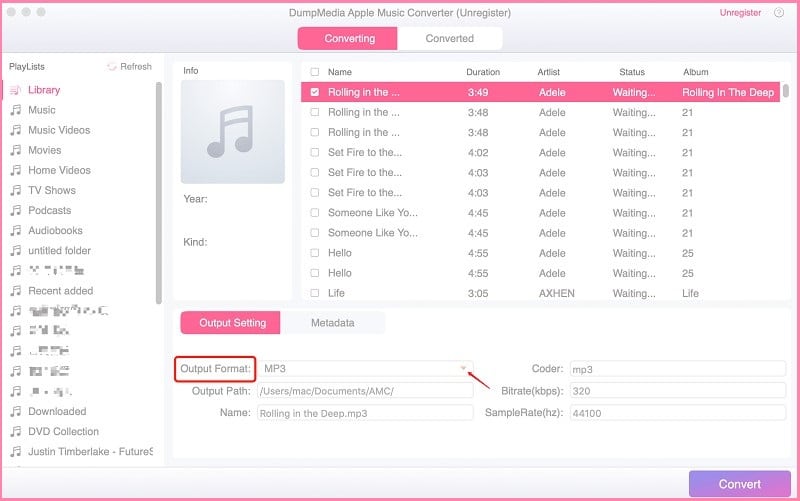Screen dimensions: 800x501
Task: Uncheck the Rolling in the Deep 3:49 track
Action: [x=315, y=92]
